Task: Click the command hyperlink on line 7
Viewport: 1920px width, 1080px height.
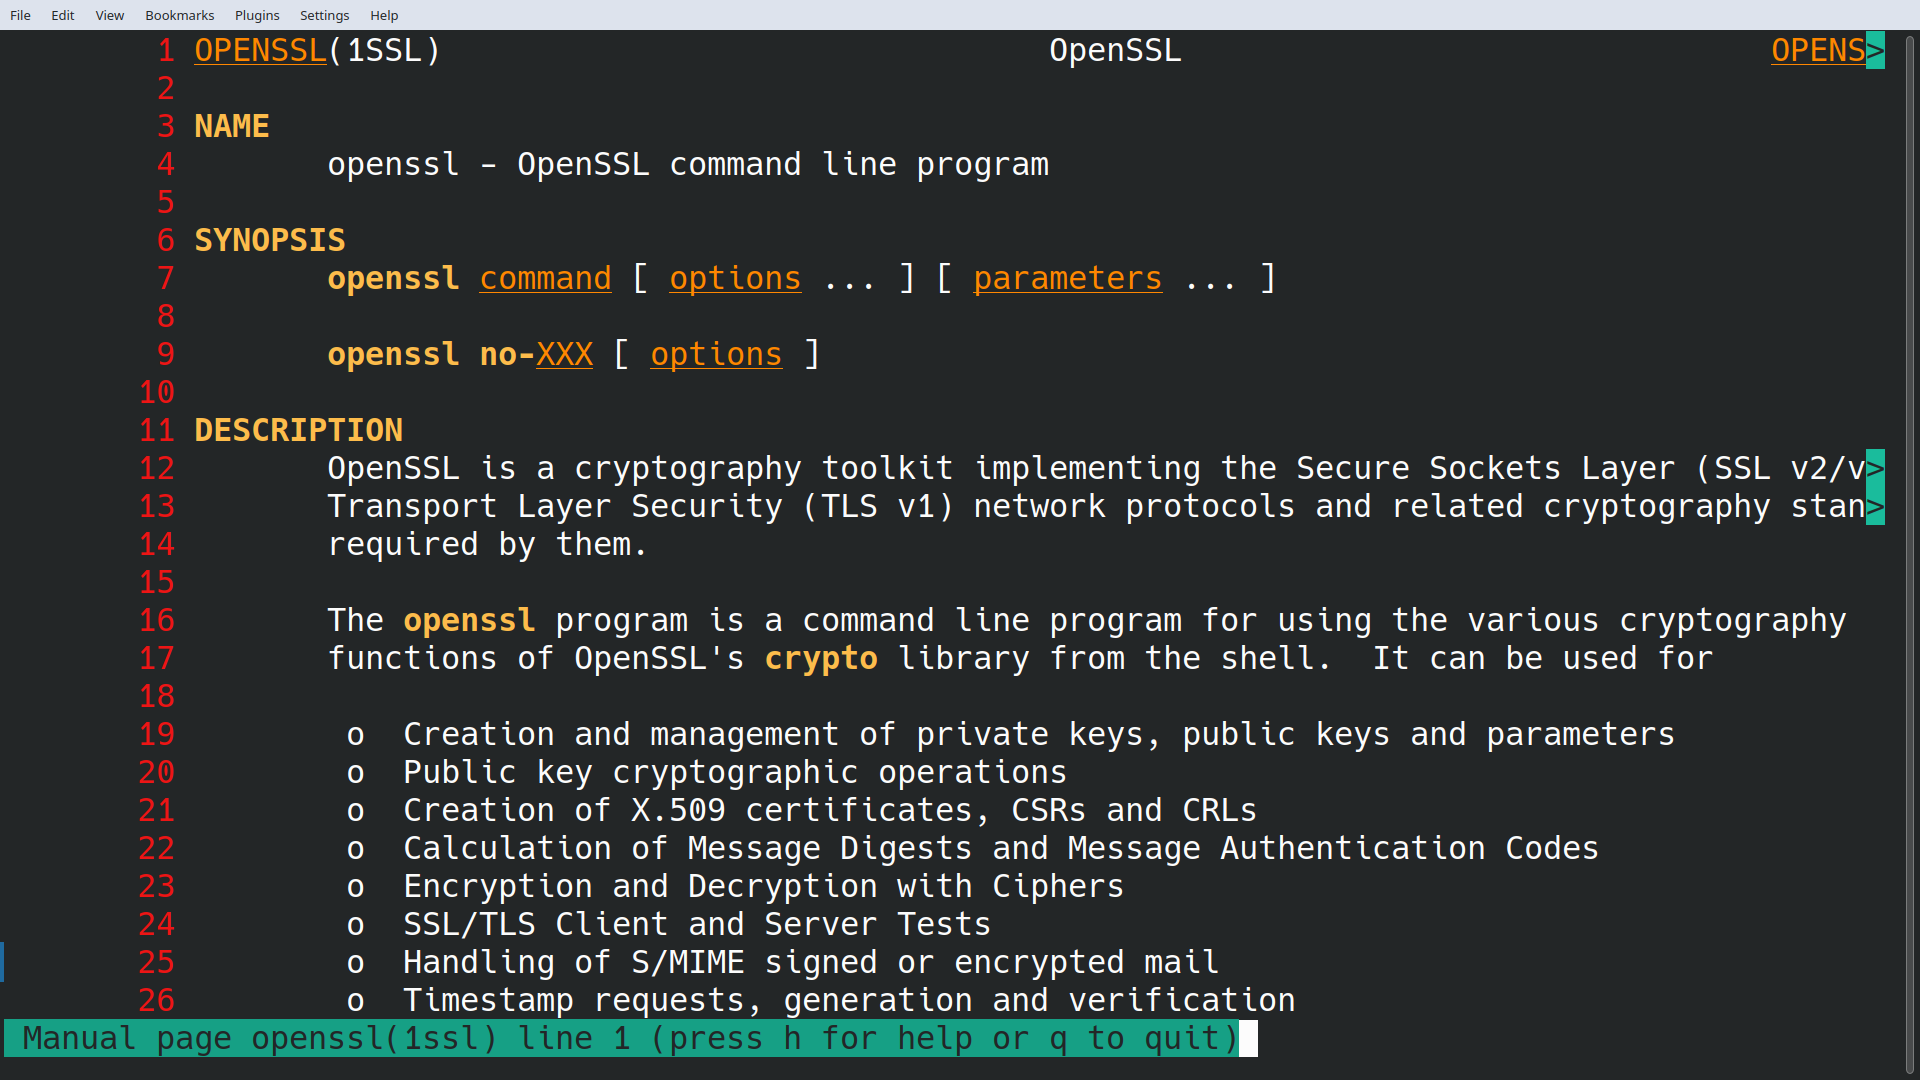Action: 545,278
